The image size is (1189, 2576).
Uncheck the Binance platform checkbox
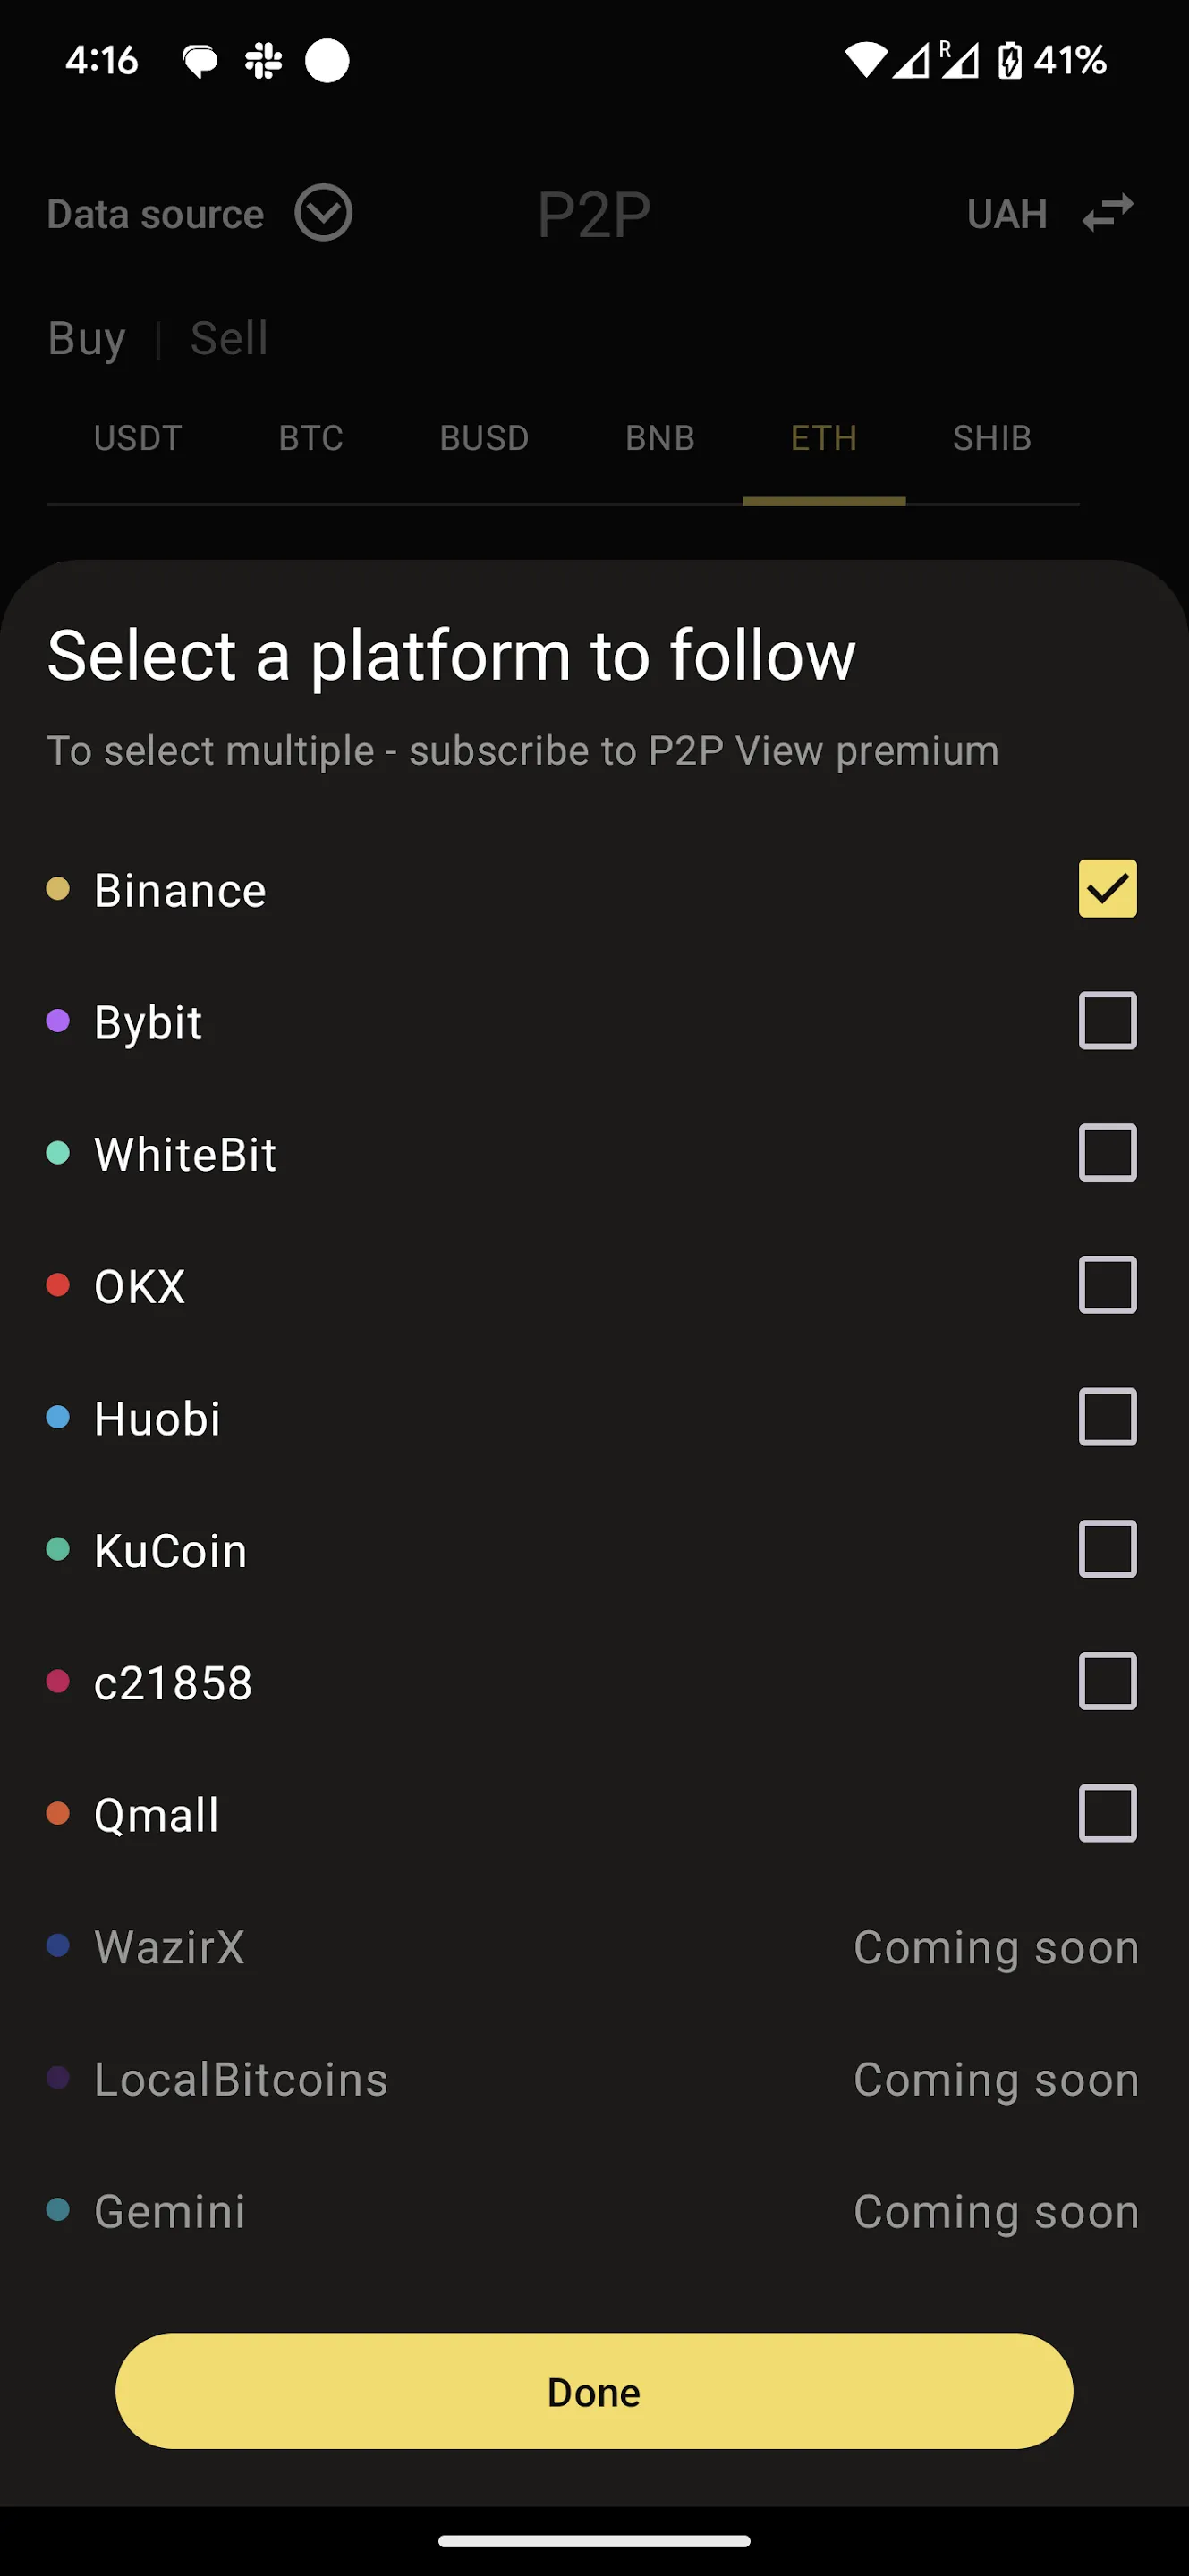click(x=1107, y=888)
